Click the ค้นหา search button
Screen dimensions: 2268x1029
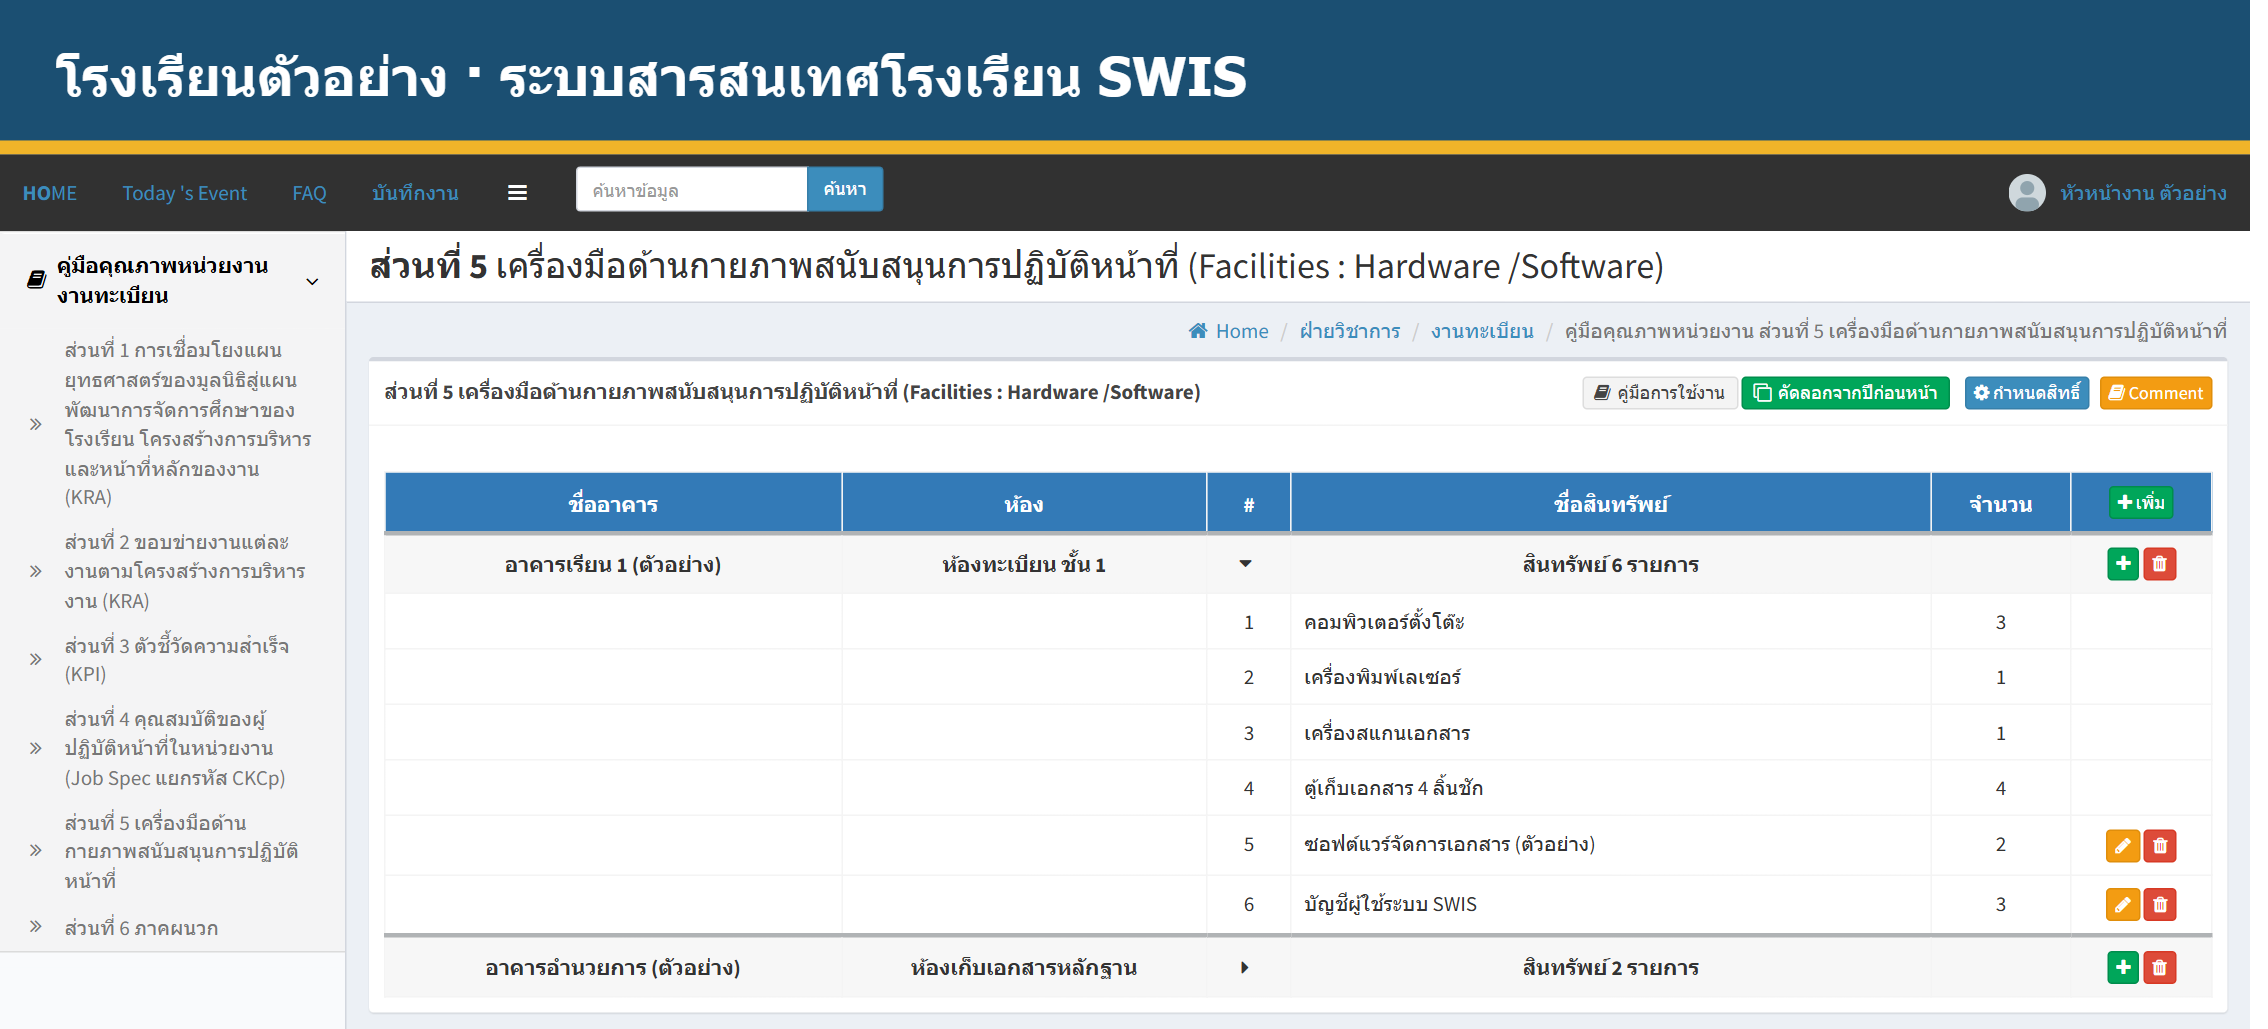845,189
